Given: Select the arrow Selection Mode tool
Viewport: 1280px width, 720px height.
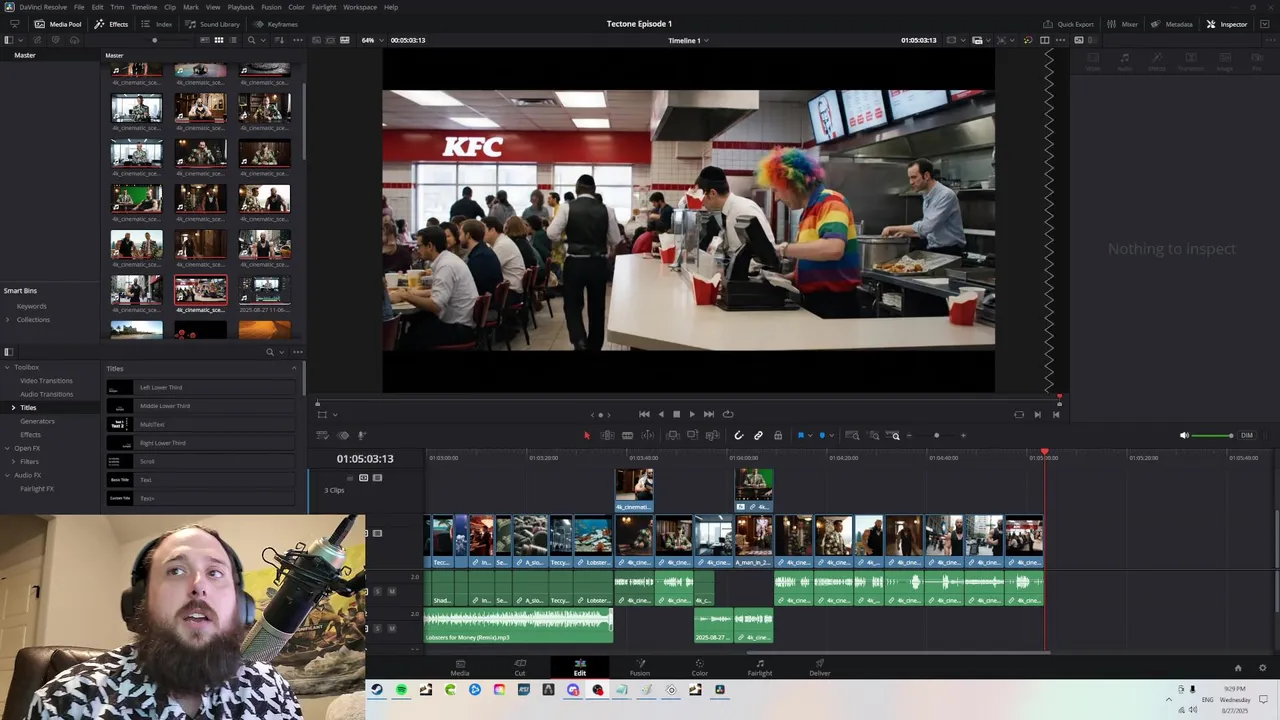Looking at the screenshot, I should [587, 435].
